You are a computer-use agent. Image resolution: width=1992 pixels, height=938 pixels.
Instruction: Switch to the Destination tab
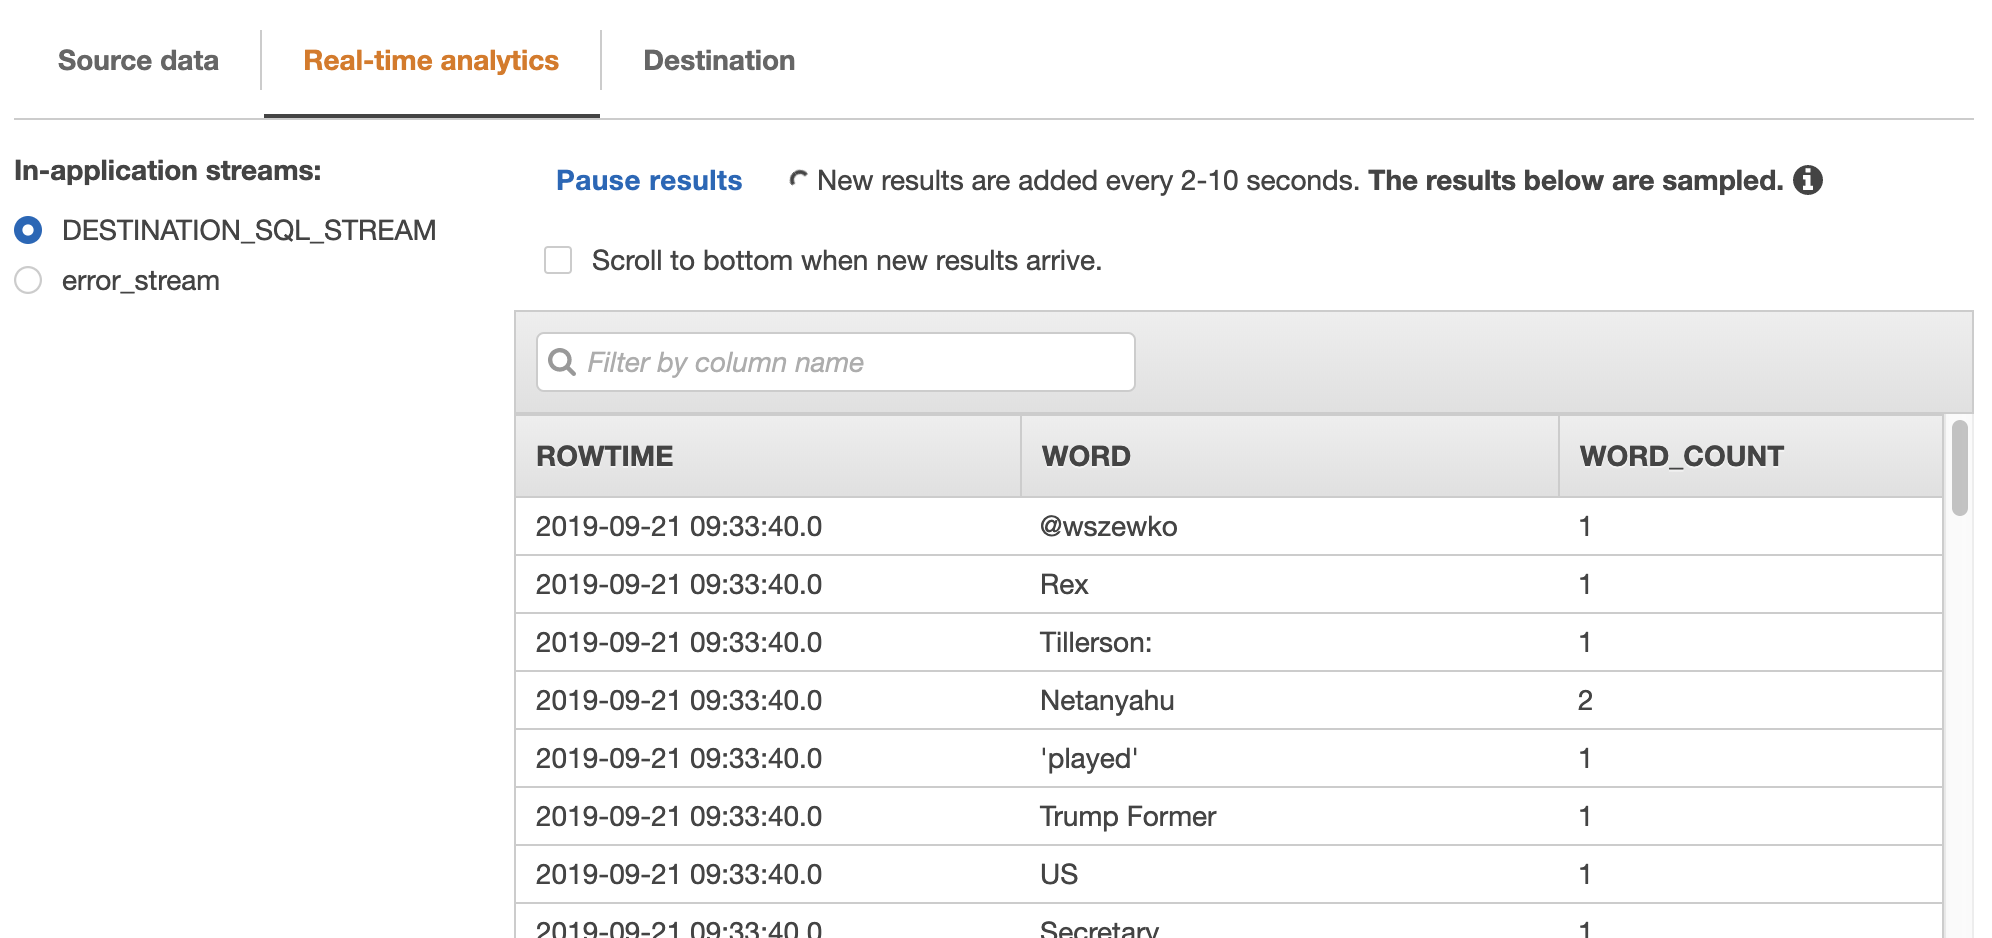coord(719,60)
